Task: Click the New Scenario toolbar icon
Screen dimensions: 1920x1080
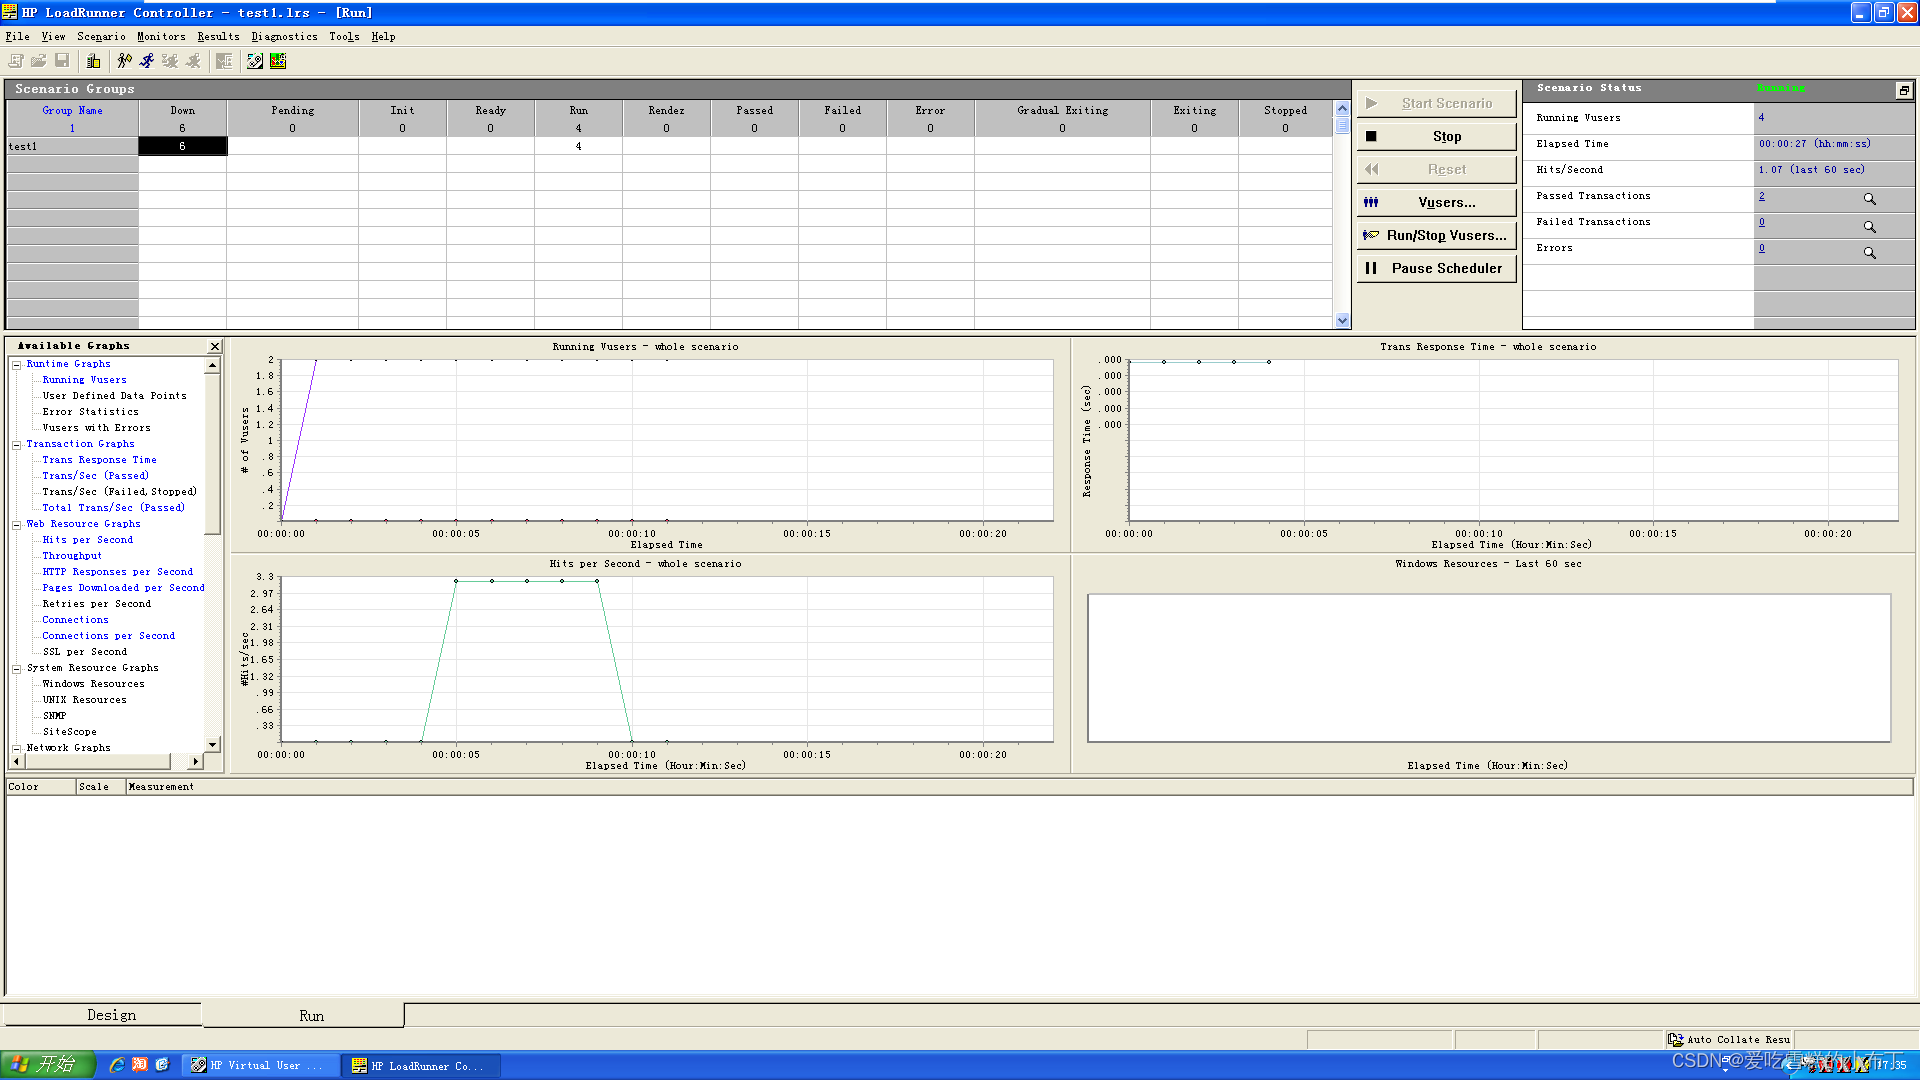Action: (16, 61)
